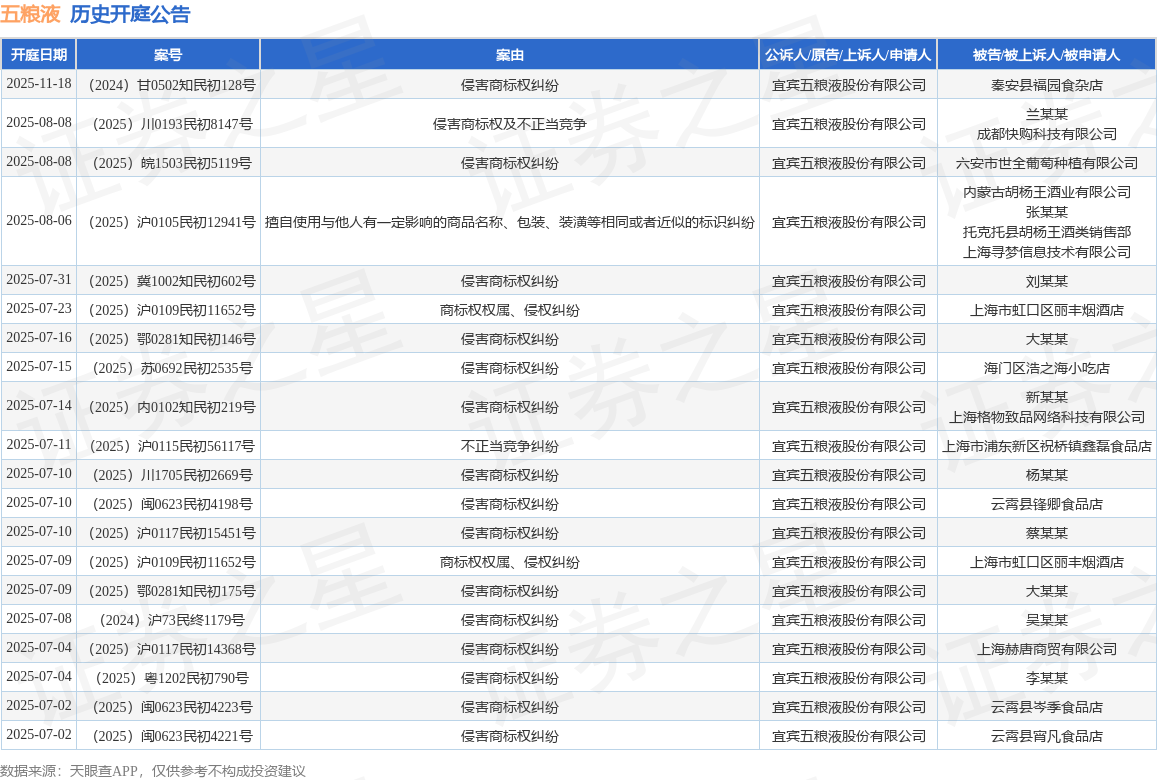Select case number (2025)内0102知民初219号
The height and width of the screenshot is (780, 1157).
click(172, 407)
